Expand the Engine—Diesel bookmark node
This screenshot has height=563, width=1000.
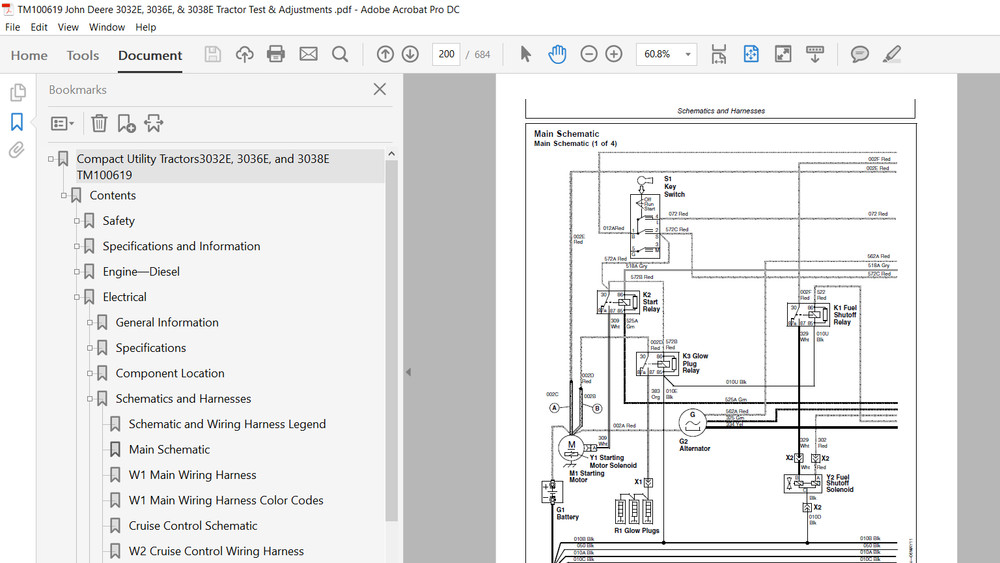[77, 272]
